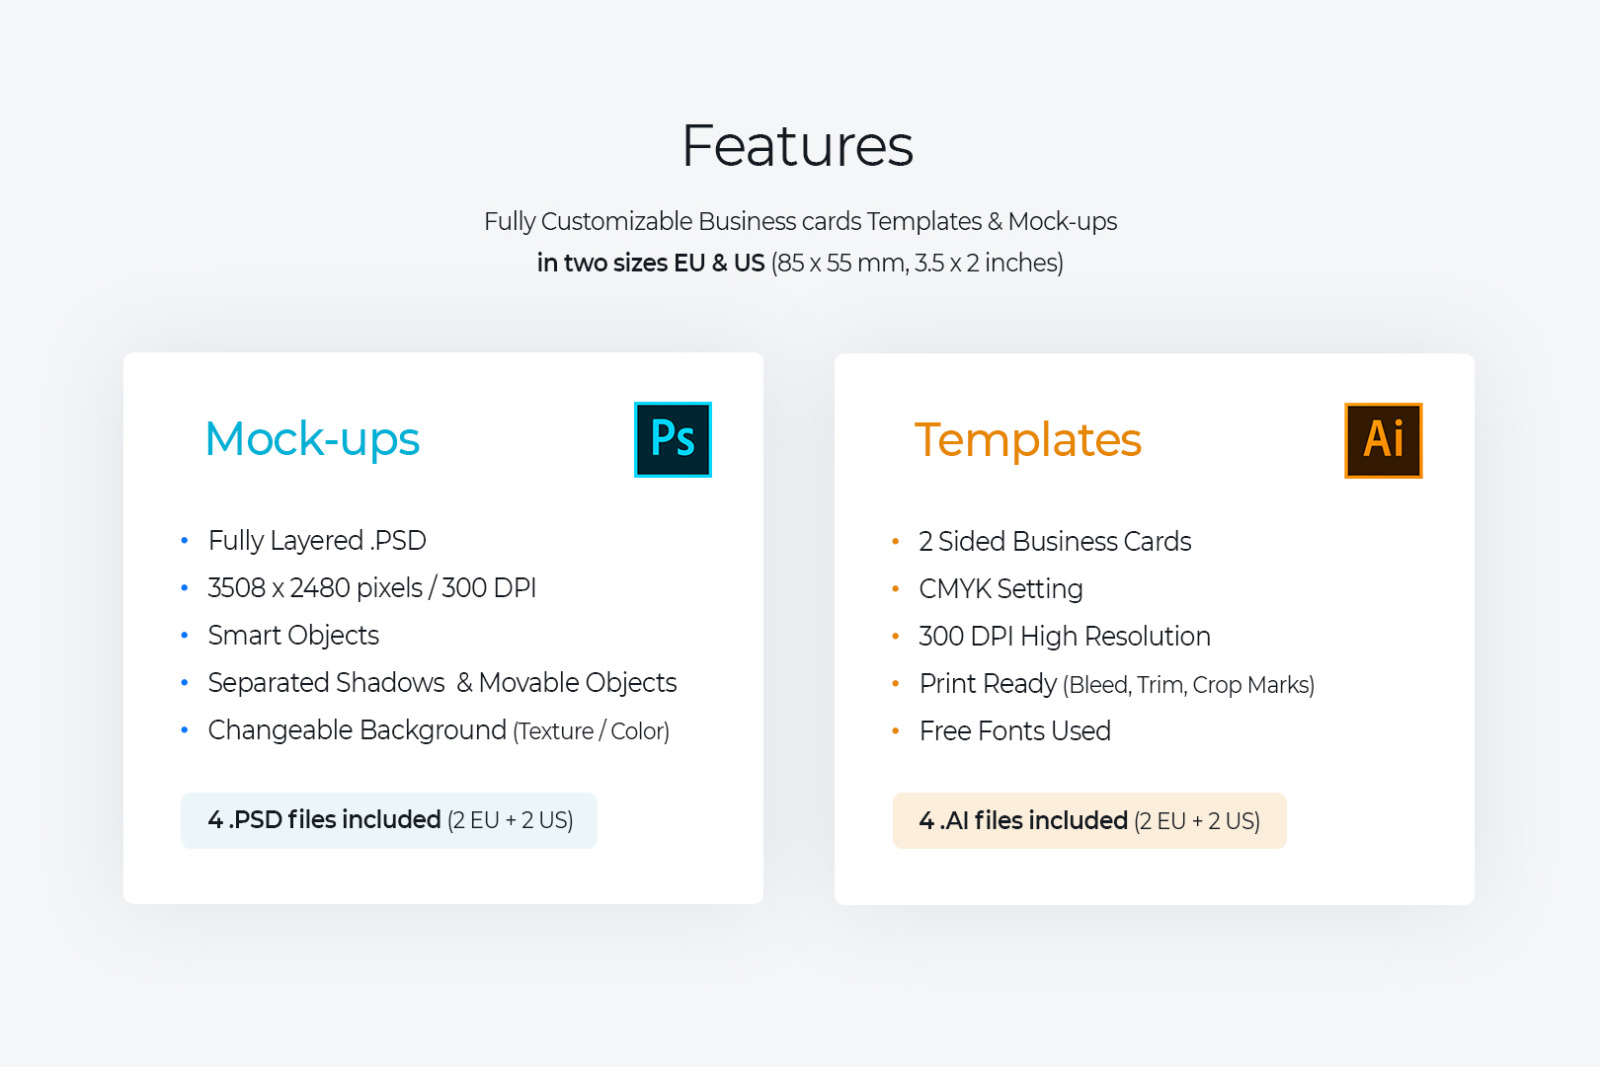Select the 'CMYK Setting' list item
The height and width of the screenshot is (1067, 1600).
tap(1000, 589)
